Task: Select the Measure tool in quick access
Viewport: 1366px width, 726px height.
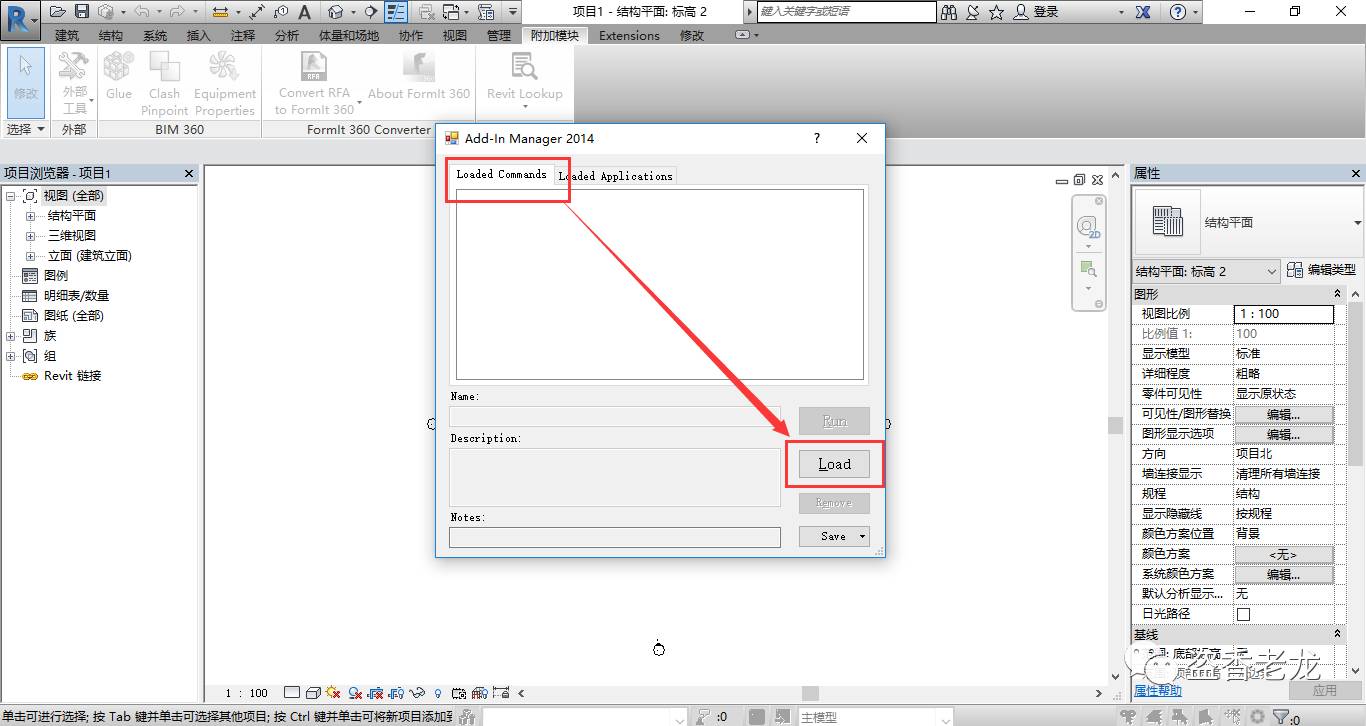Action: point(220,12)
